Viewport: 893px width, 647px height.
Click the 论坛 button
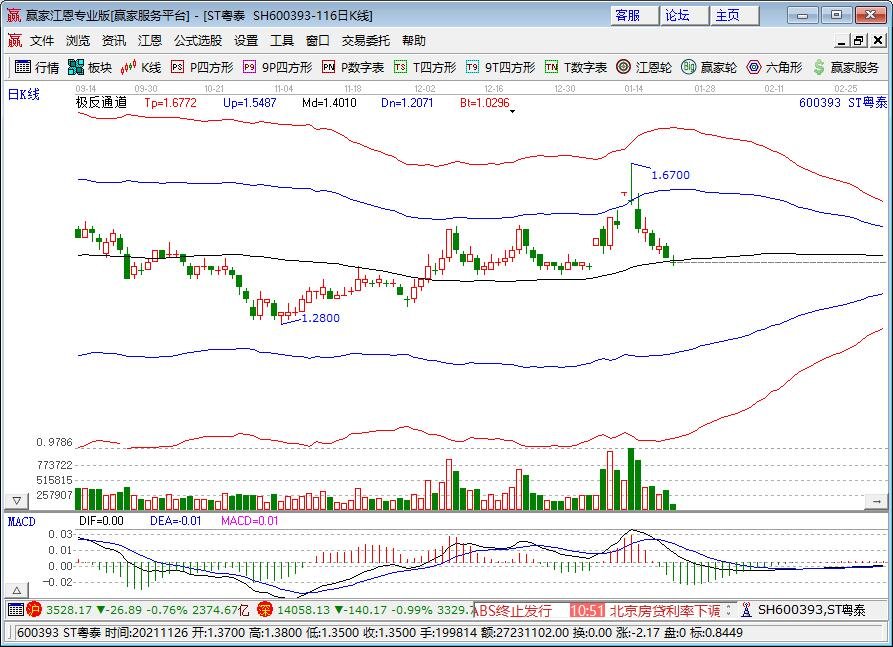pos(685,15)
